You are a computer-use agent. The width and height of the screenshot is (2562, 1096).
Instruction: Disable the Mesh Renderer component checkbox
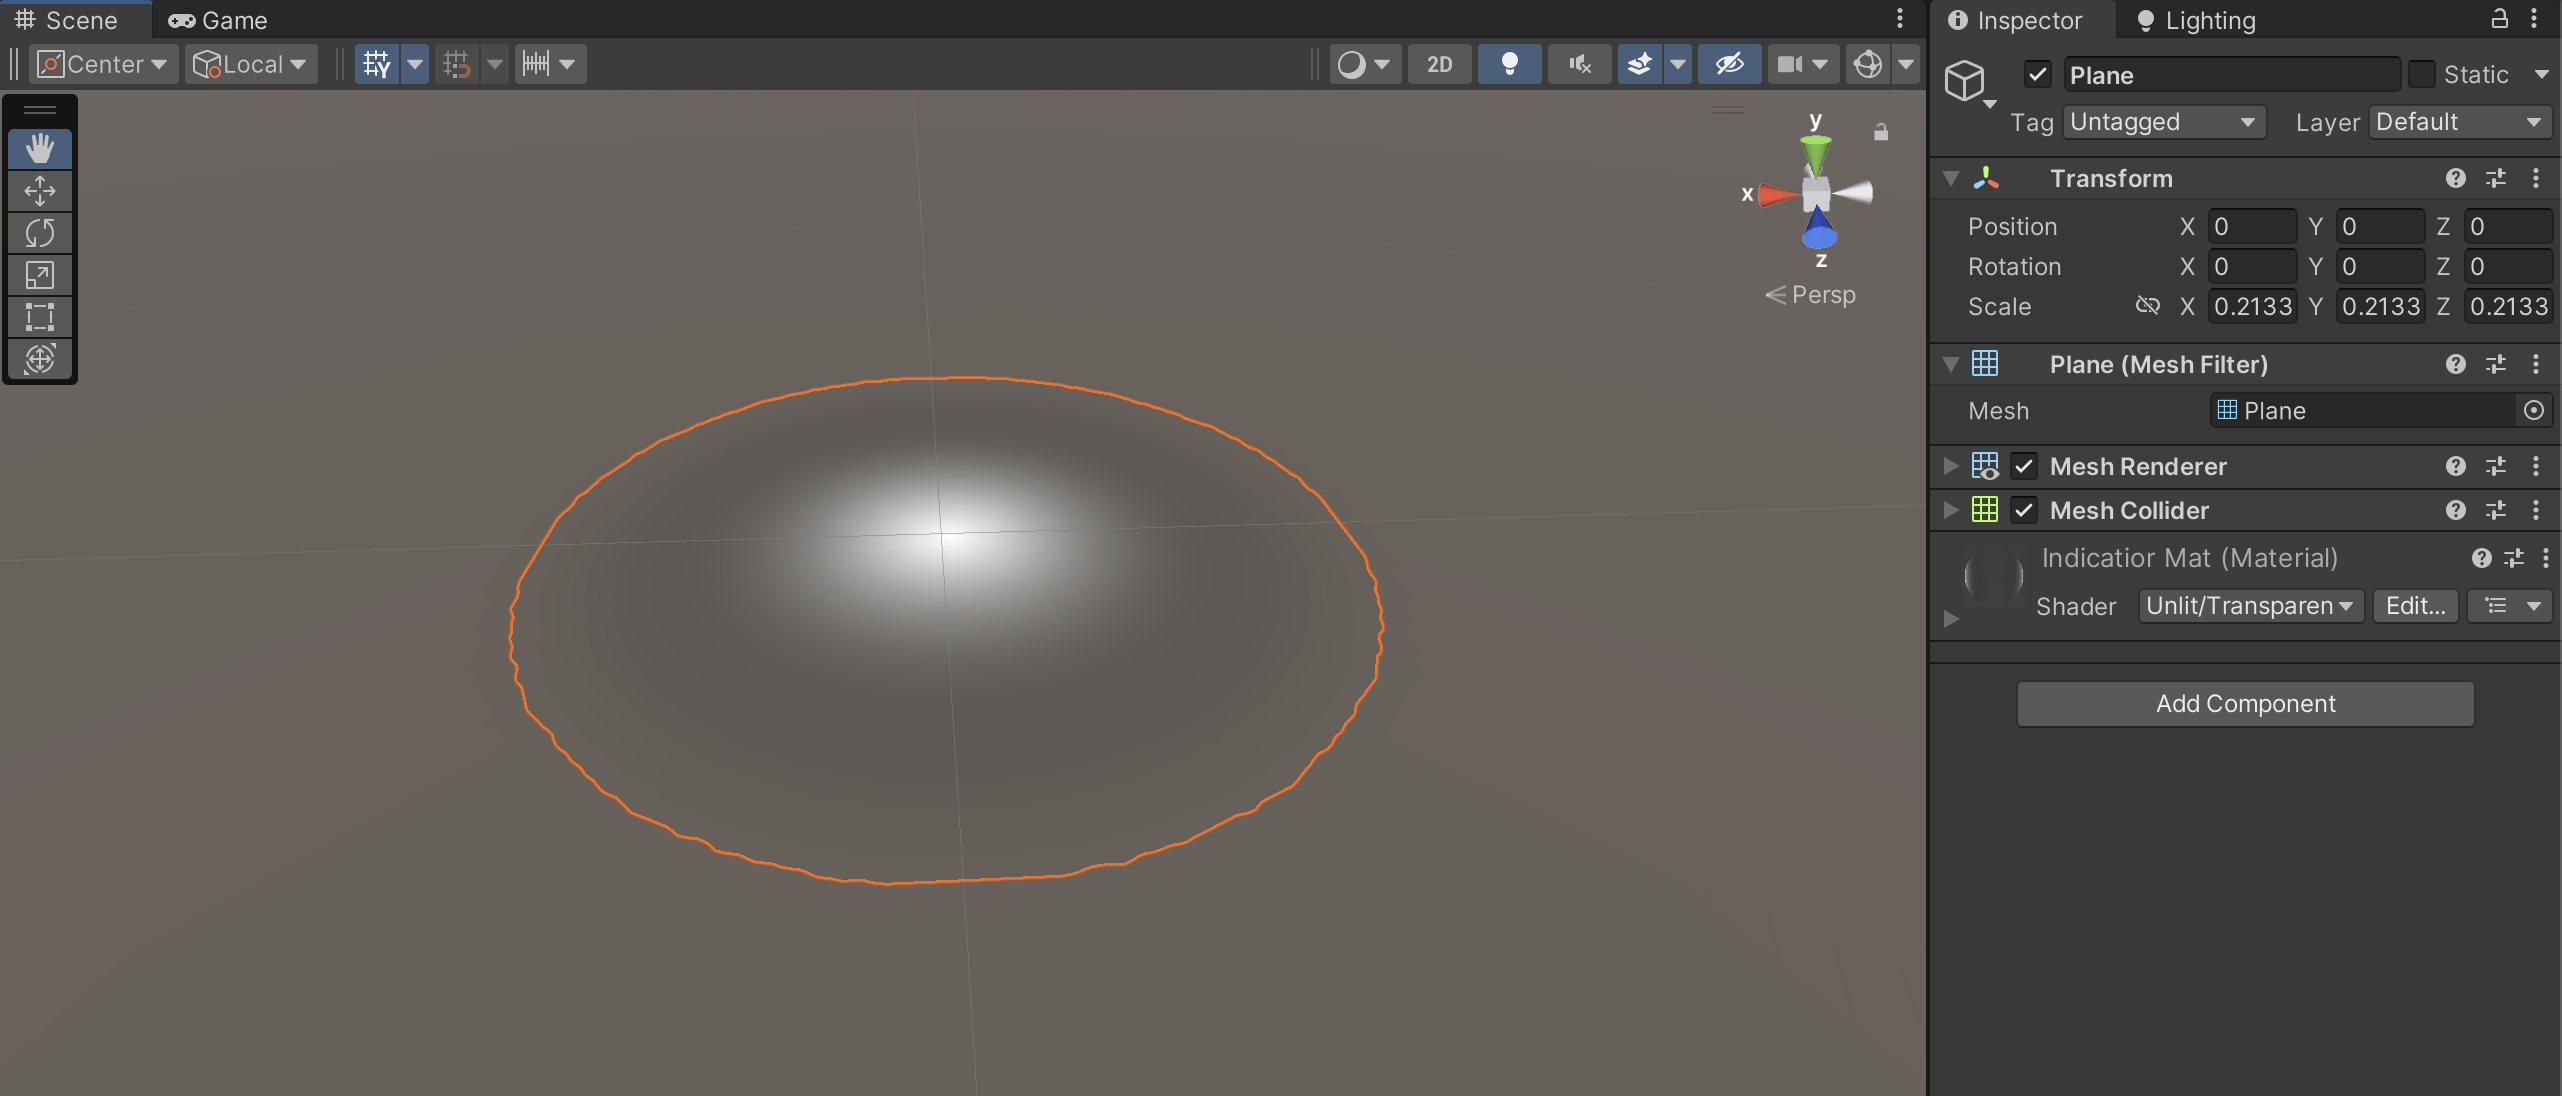coord(2024,466)
